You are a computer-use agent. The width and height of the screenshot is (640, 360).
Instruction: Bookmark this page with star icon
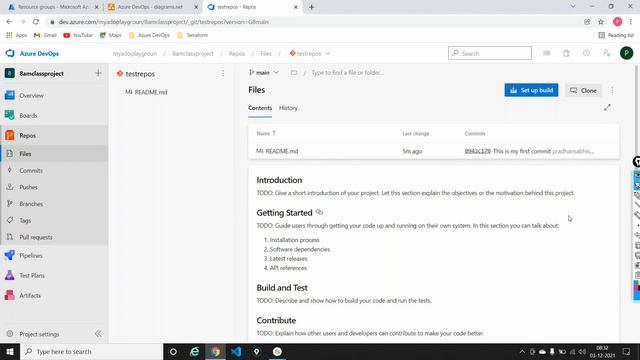601,22
